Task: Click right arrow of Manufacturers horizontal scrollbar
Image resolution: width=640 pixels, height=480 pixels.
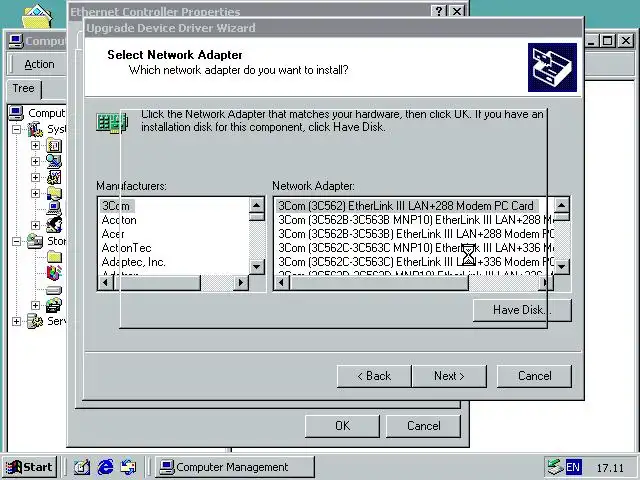Action: coord(241,282)
